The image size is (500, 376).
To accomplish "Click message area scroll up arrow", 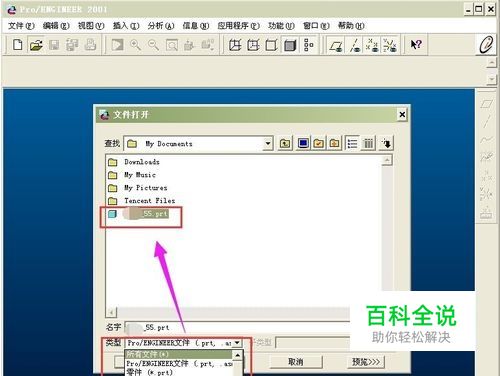I will coord(492,63).
